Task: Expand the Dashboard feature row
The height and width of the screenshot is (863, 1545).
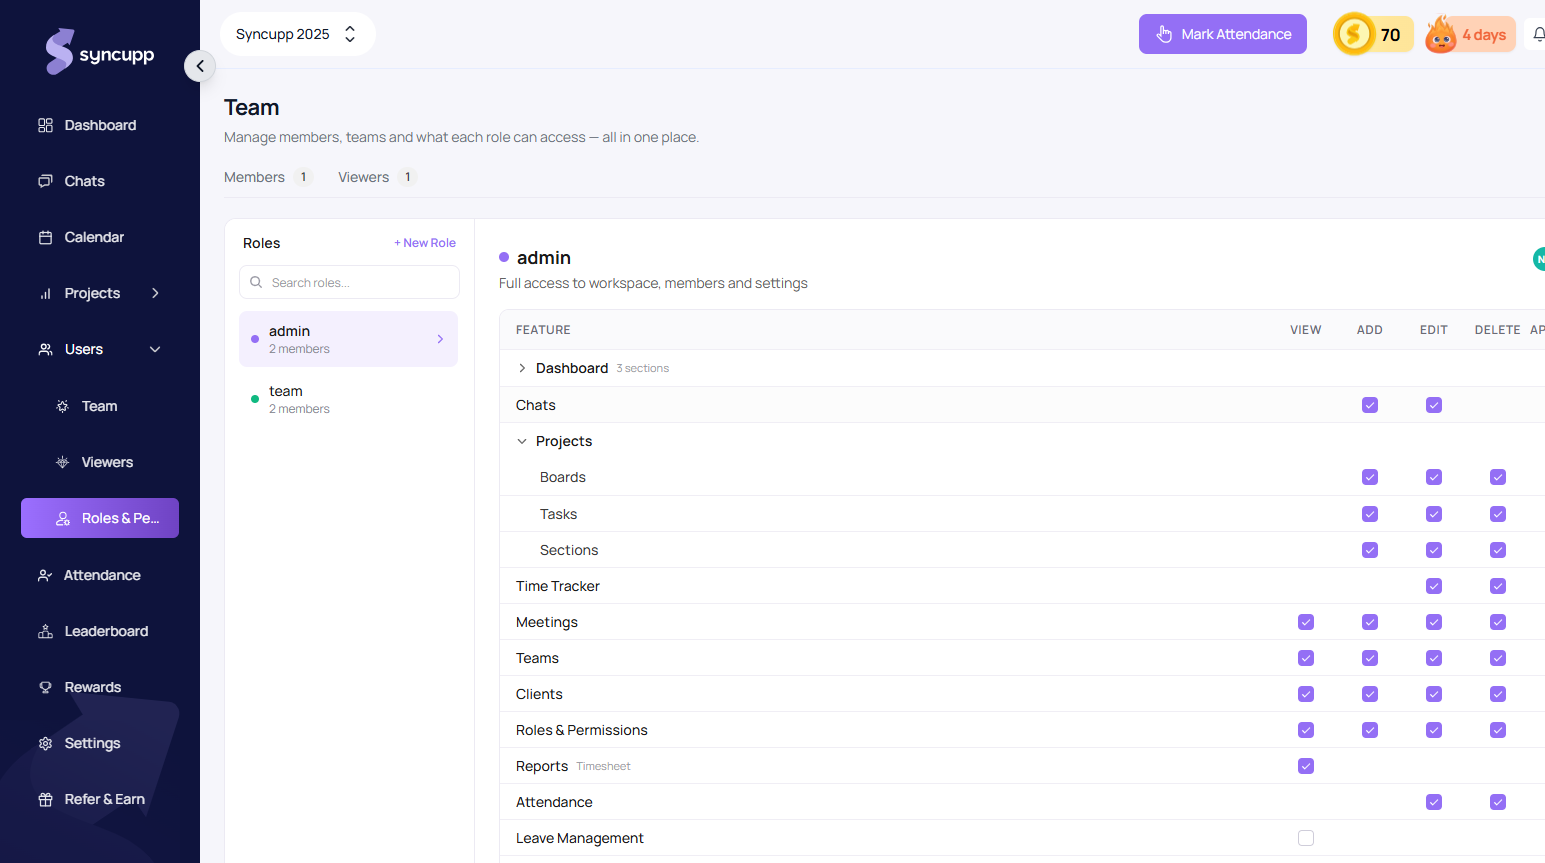Action: 522,368
